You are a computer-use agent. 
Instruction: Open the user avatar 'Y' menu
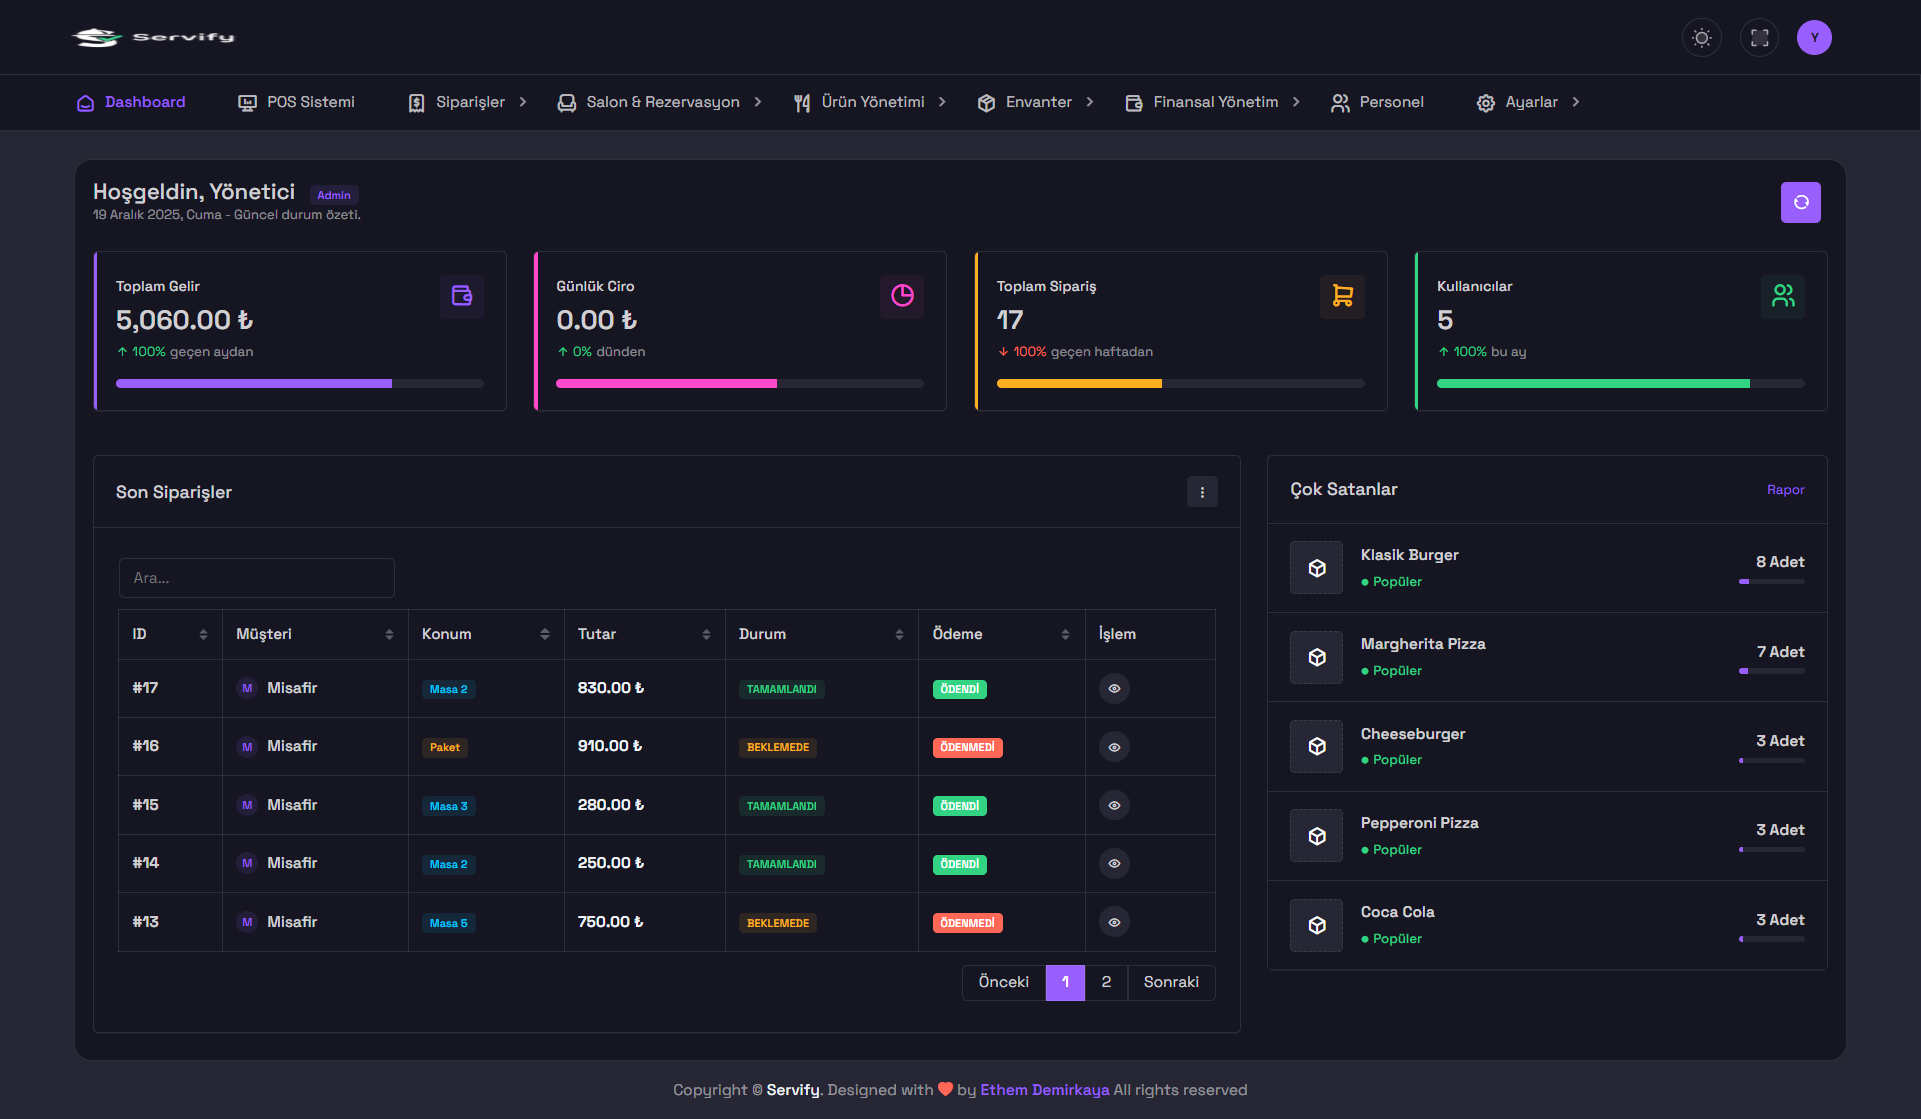click(1813, 38)
